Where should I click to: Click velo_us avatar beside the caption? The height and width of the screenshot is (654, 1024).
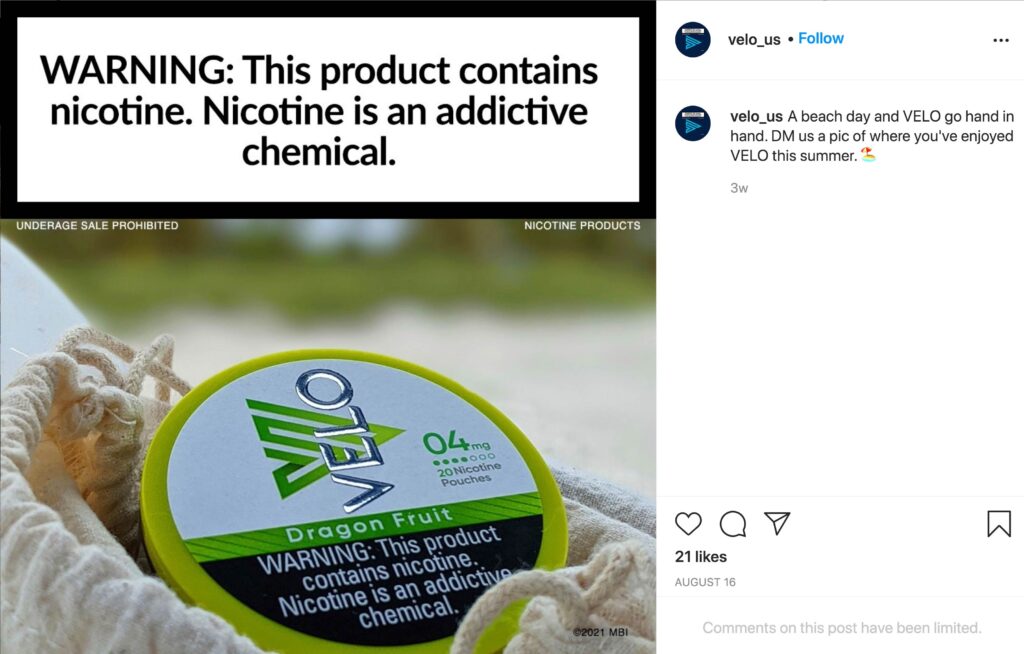692,123
